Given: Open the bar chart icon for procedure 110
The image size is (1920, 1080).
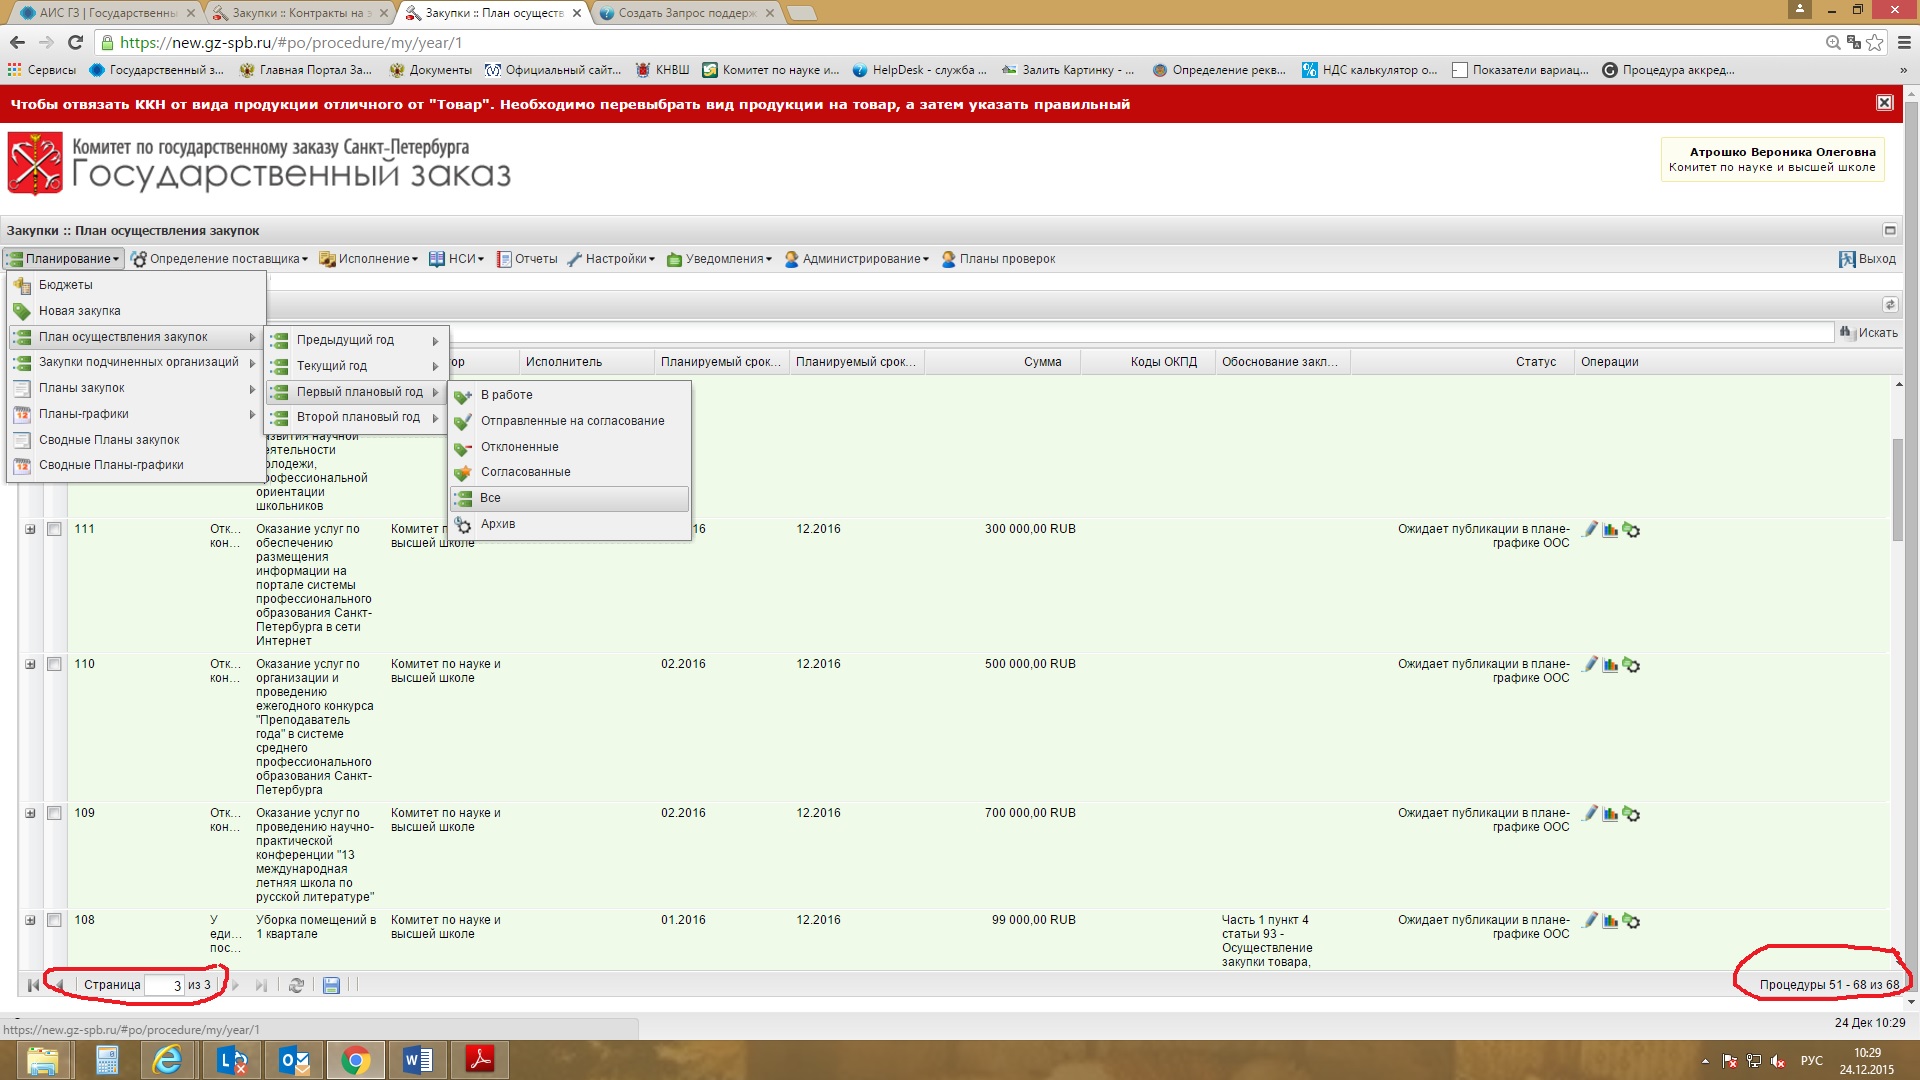Looking at the screenshot, I should [x=1610, y=665].
